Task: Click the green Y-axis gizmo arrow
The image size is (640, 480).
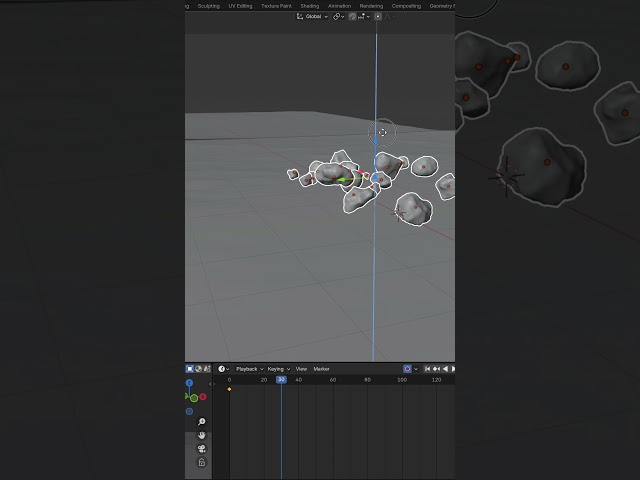Action: [341, 180]
